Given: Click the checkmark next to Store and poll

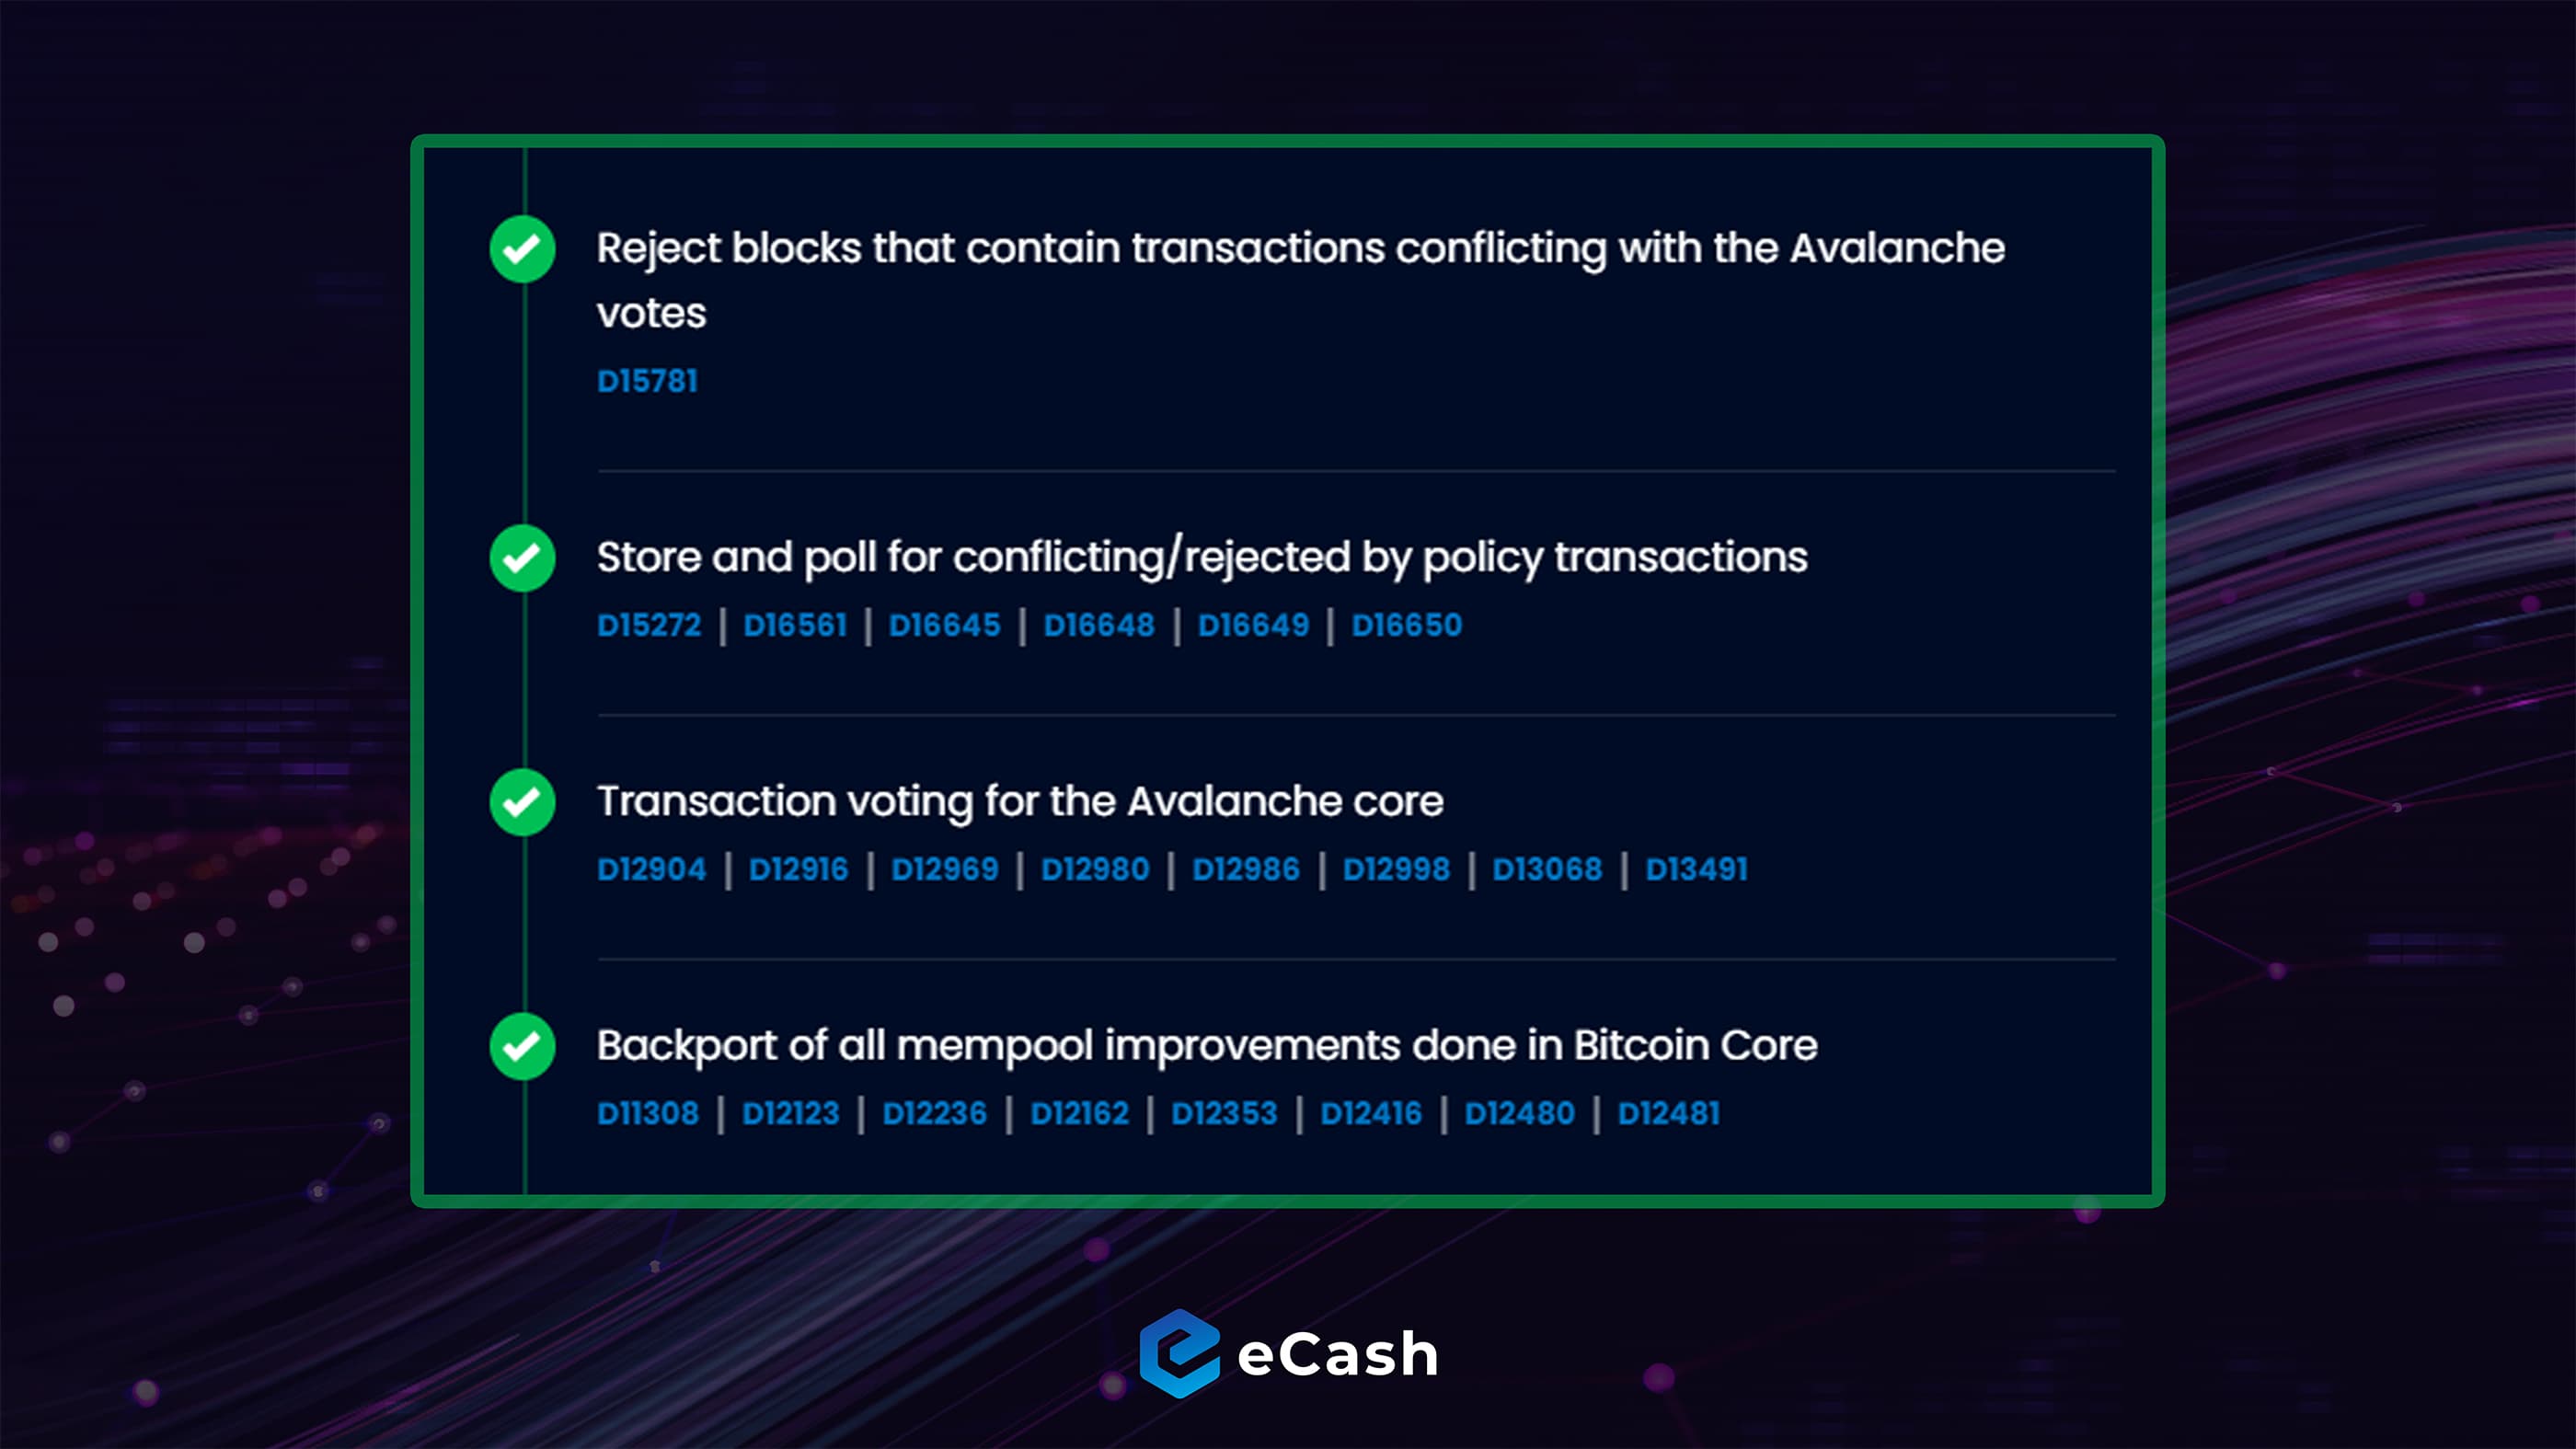Looking at the screenshot, I should (522, 558).
